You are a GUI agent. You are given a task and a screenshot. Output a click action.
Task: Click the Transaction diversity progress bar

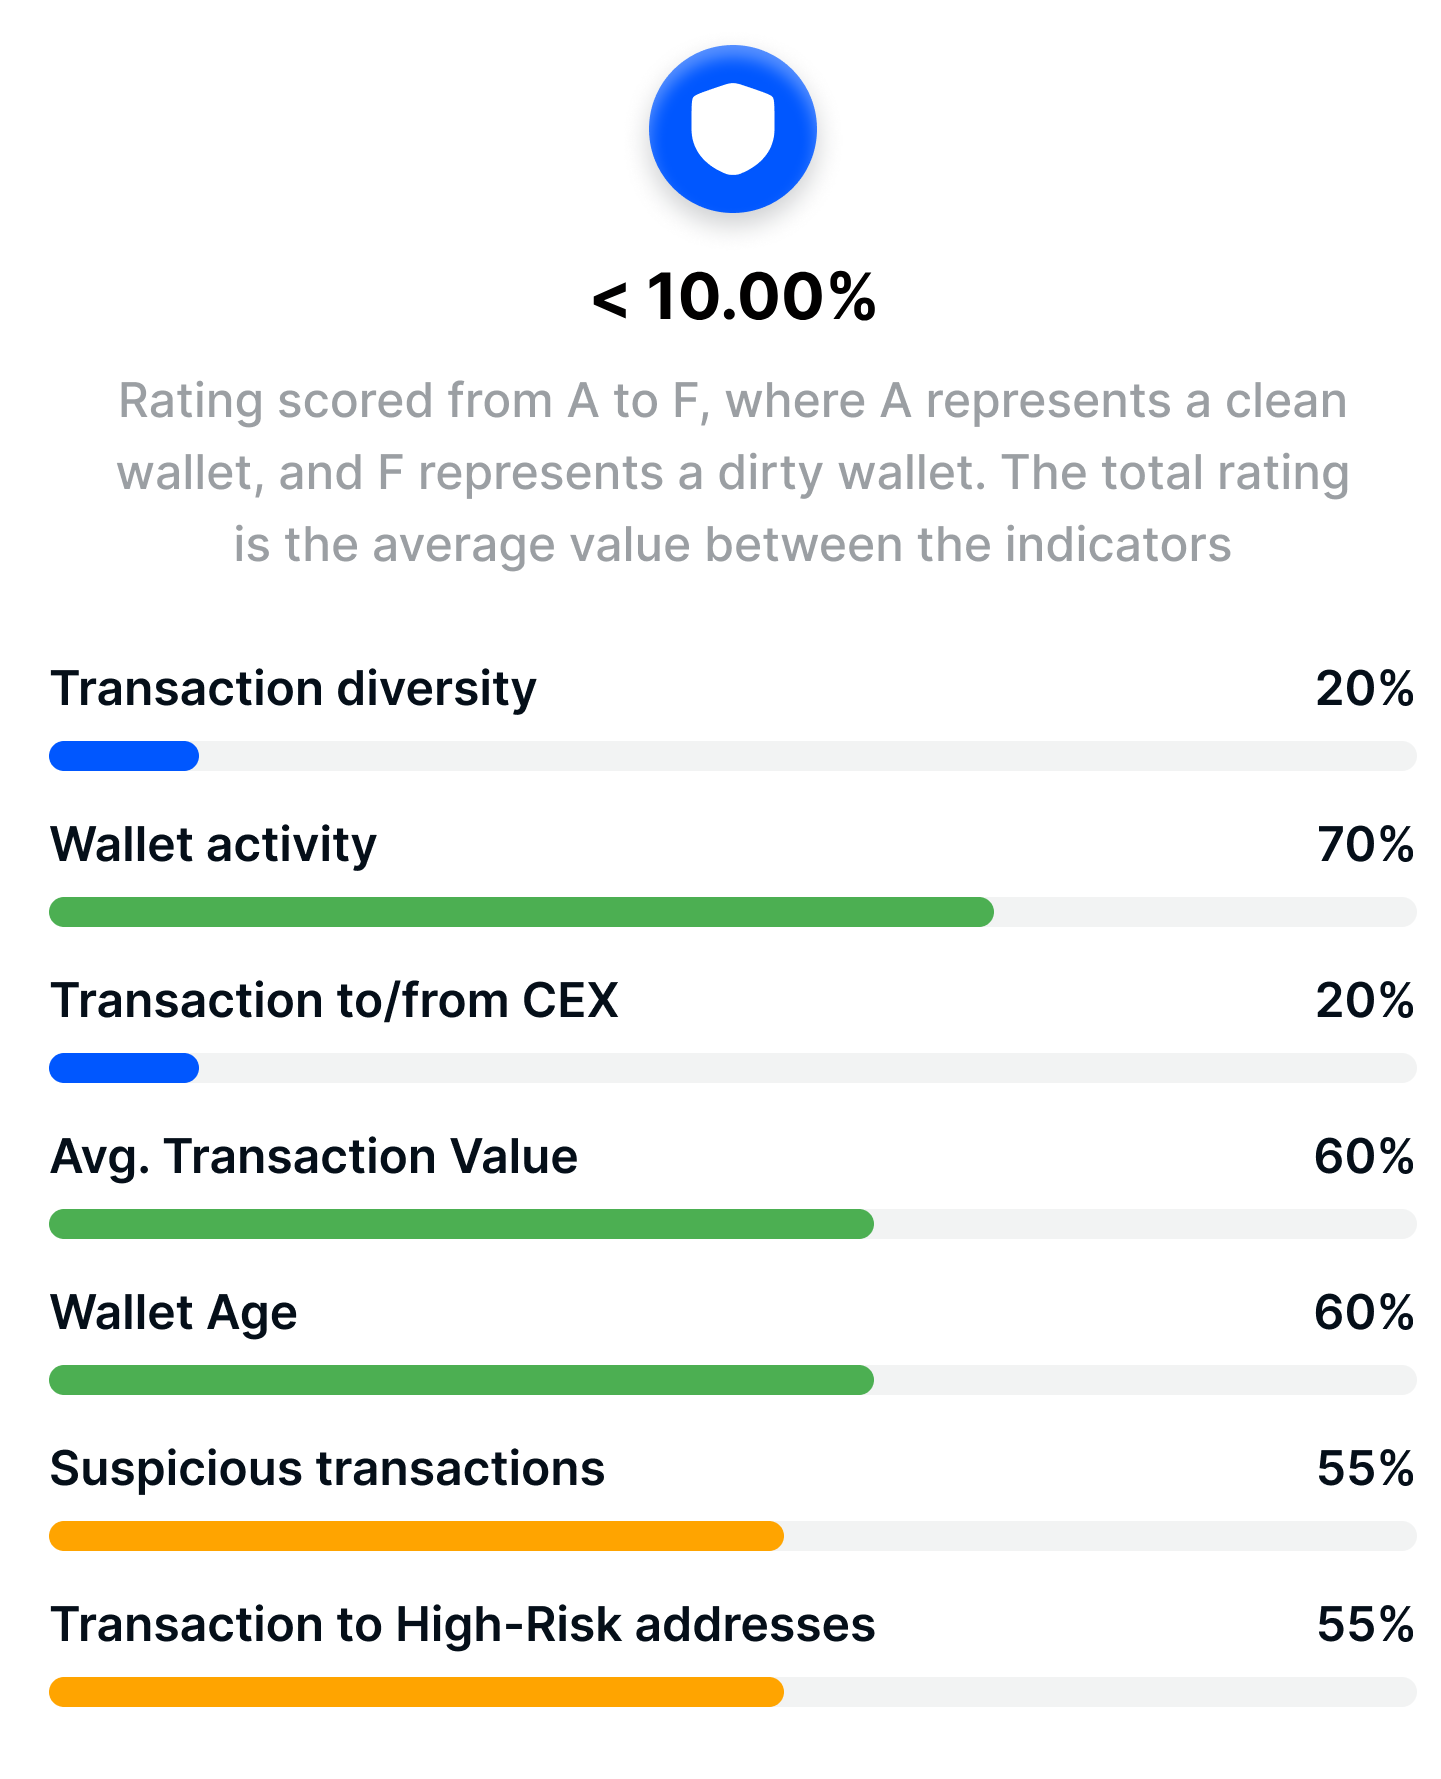pyautogui.click(x=733, y=756)
